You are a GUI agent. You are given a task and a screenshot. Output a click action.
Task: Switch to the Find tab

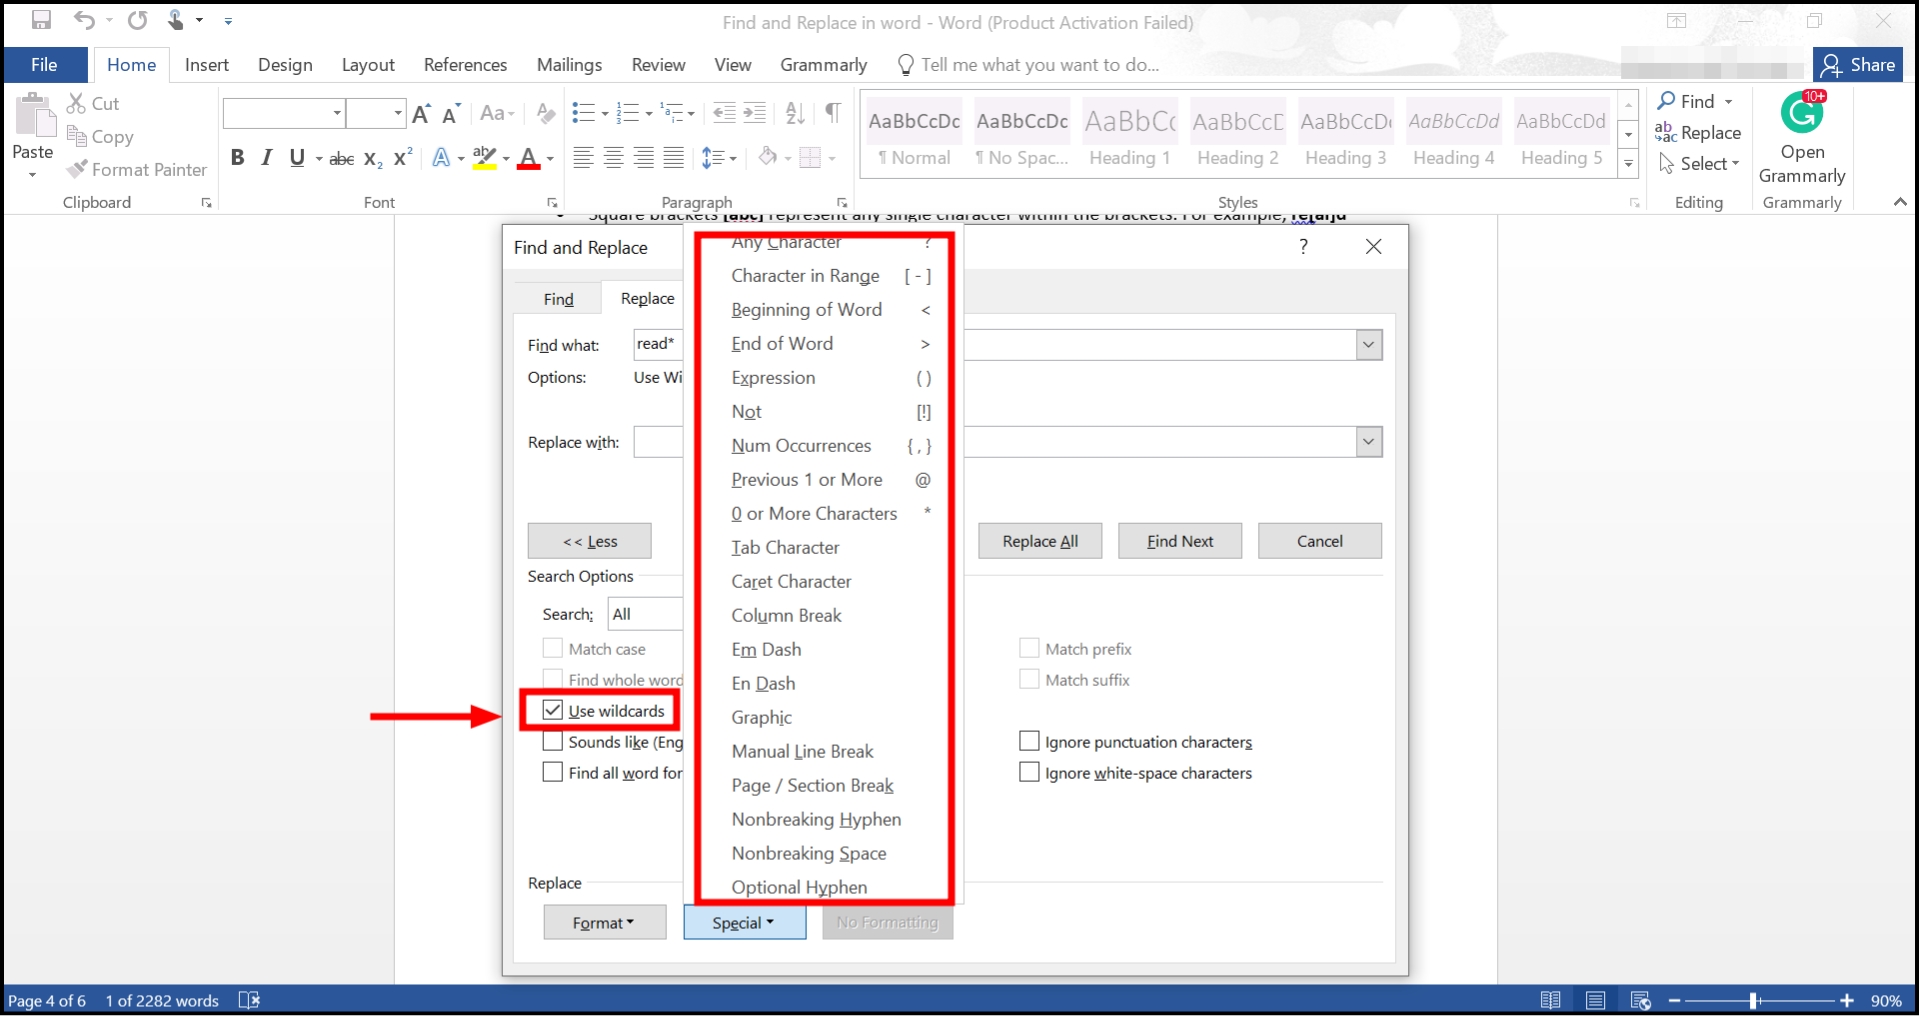558,299
